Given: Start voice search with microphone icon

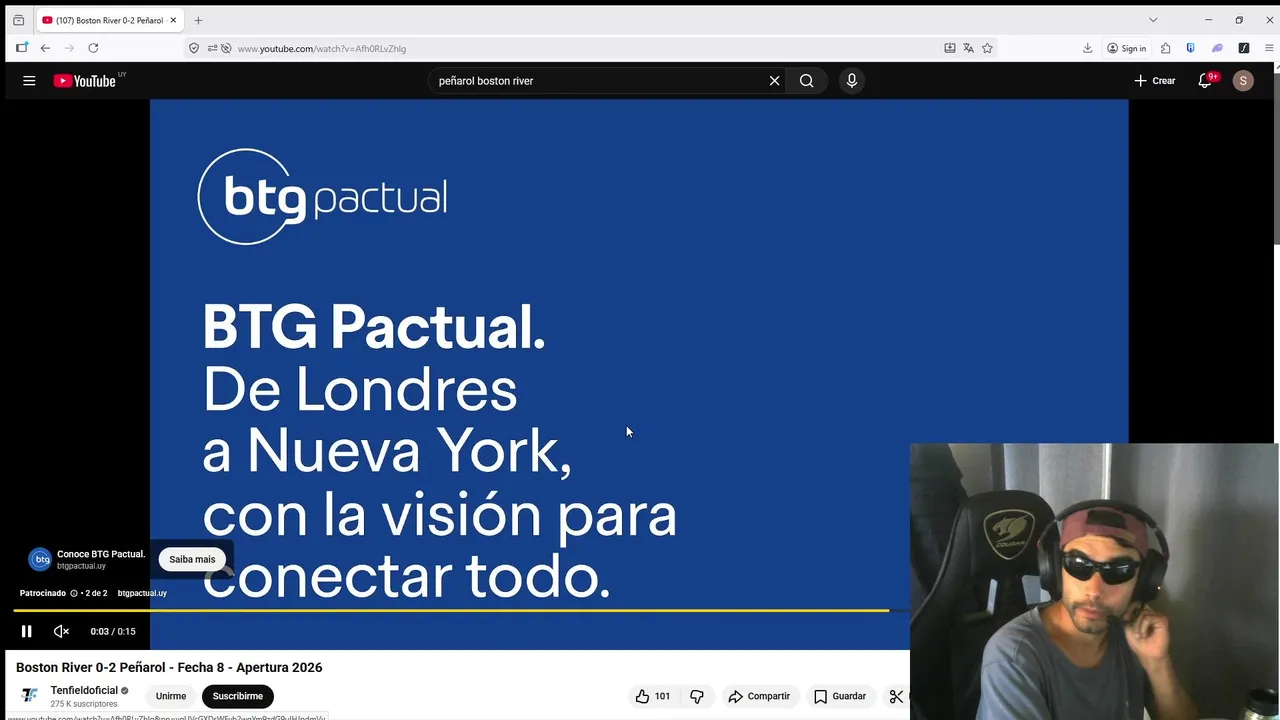Looking at the screenshot, I should coord(852,81).
